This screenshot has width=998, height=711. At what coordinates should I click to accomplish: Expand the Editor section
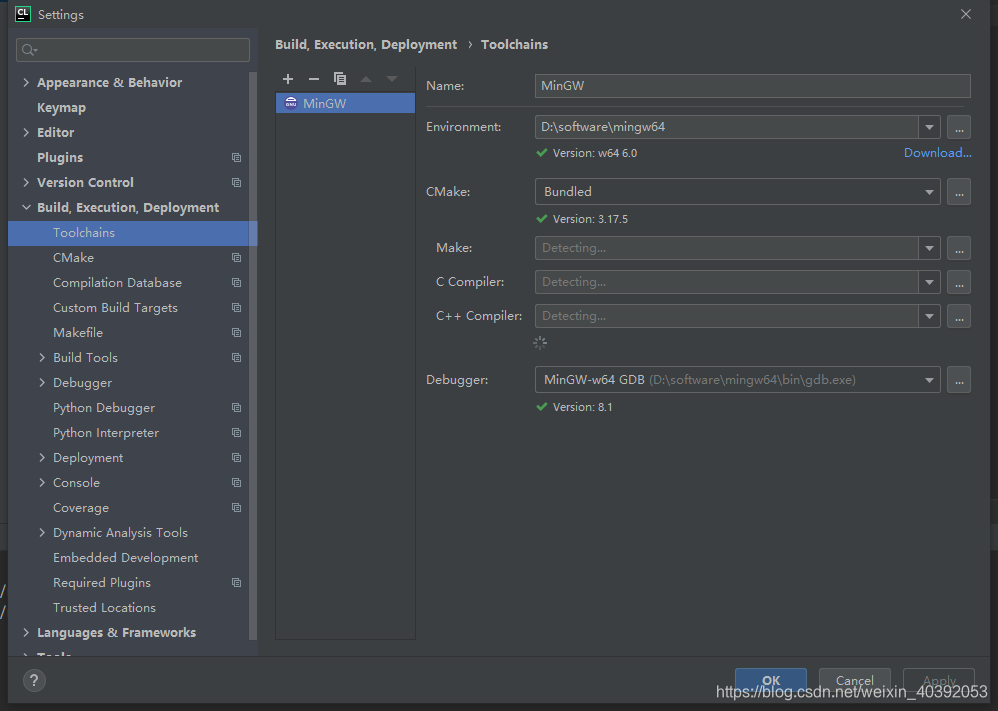[x=26, y=132]
